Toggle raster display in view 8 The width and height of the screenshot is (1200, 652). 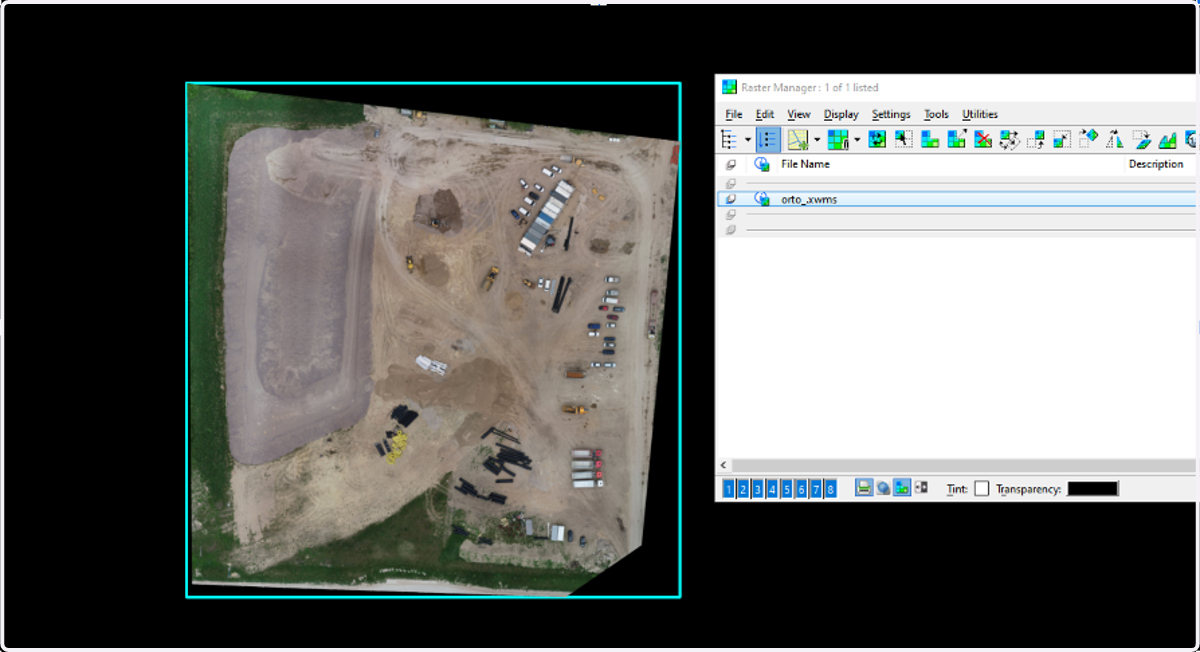(830, 489)
